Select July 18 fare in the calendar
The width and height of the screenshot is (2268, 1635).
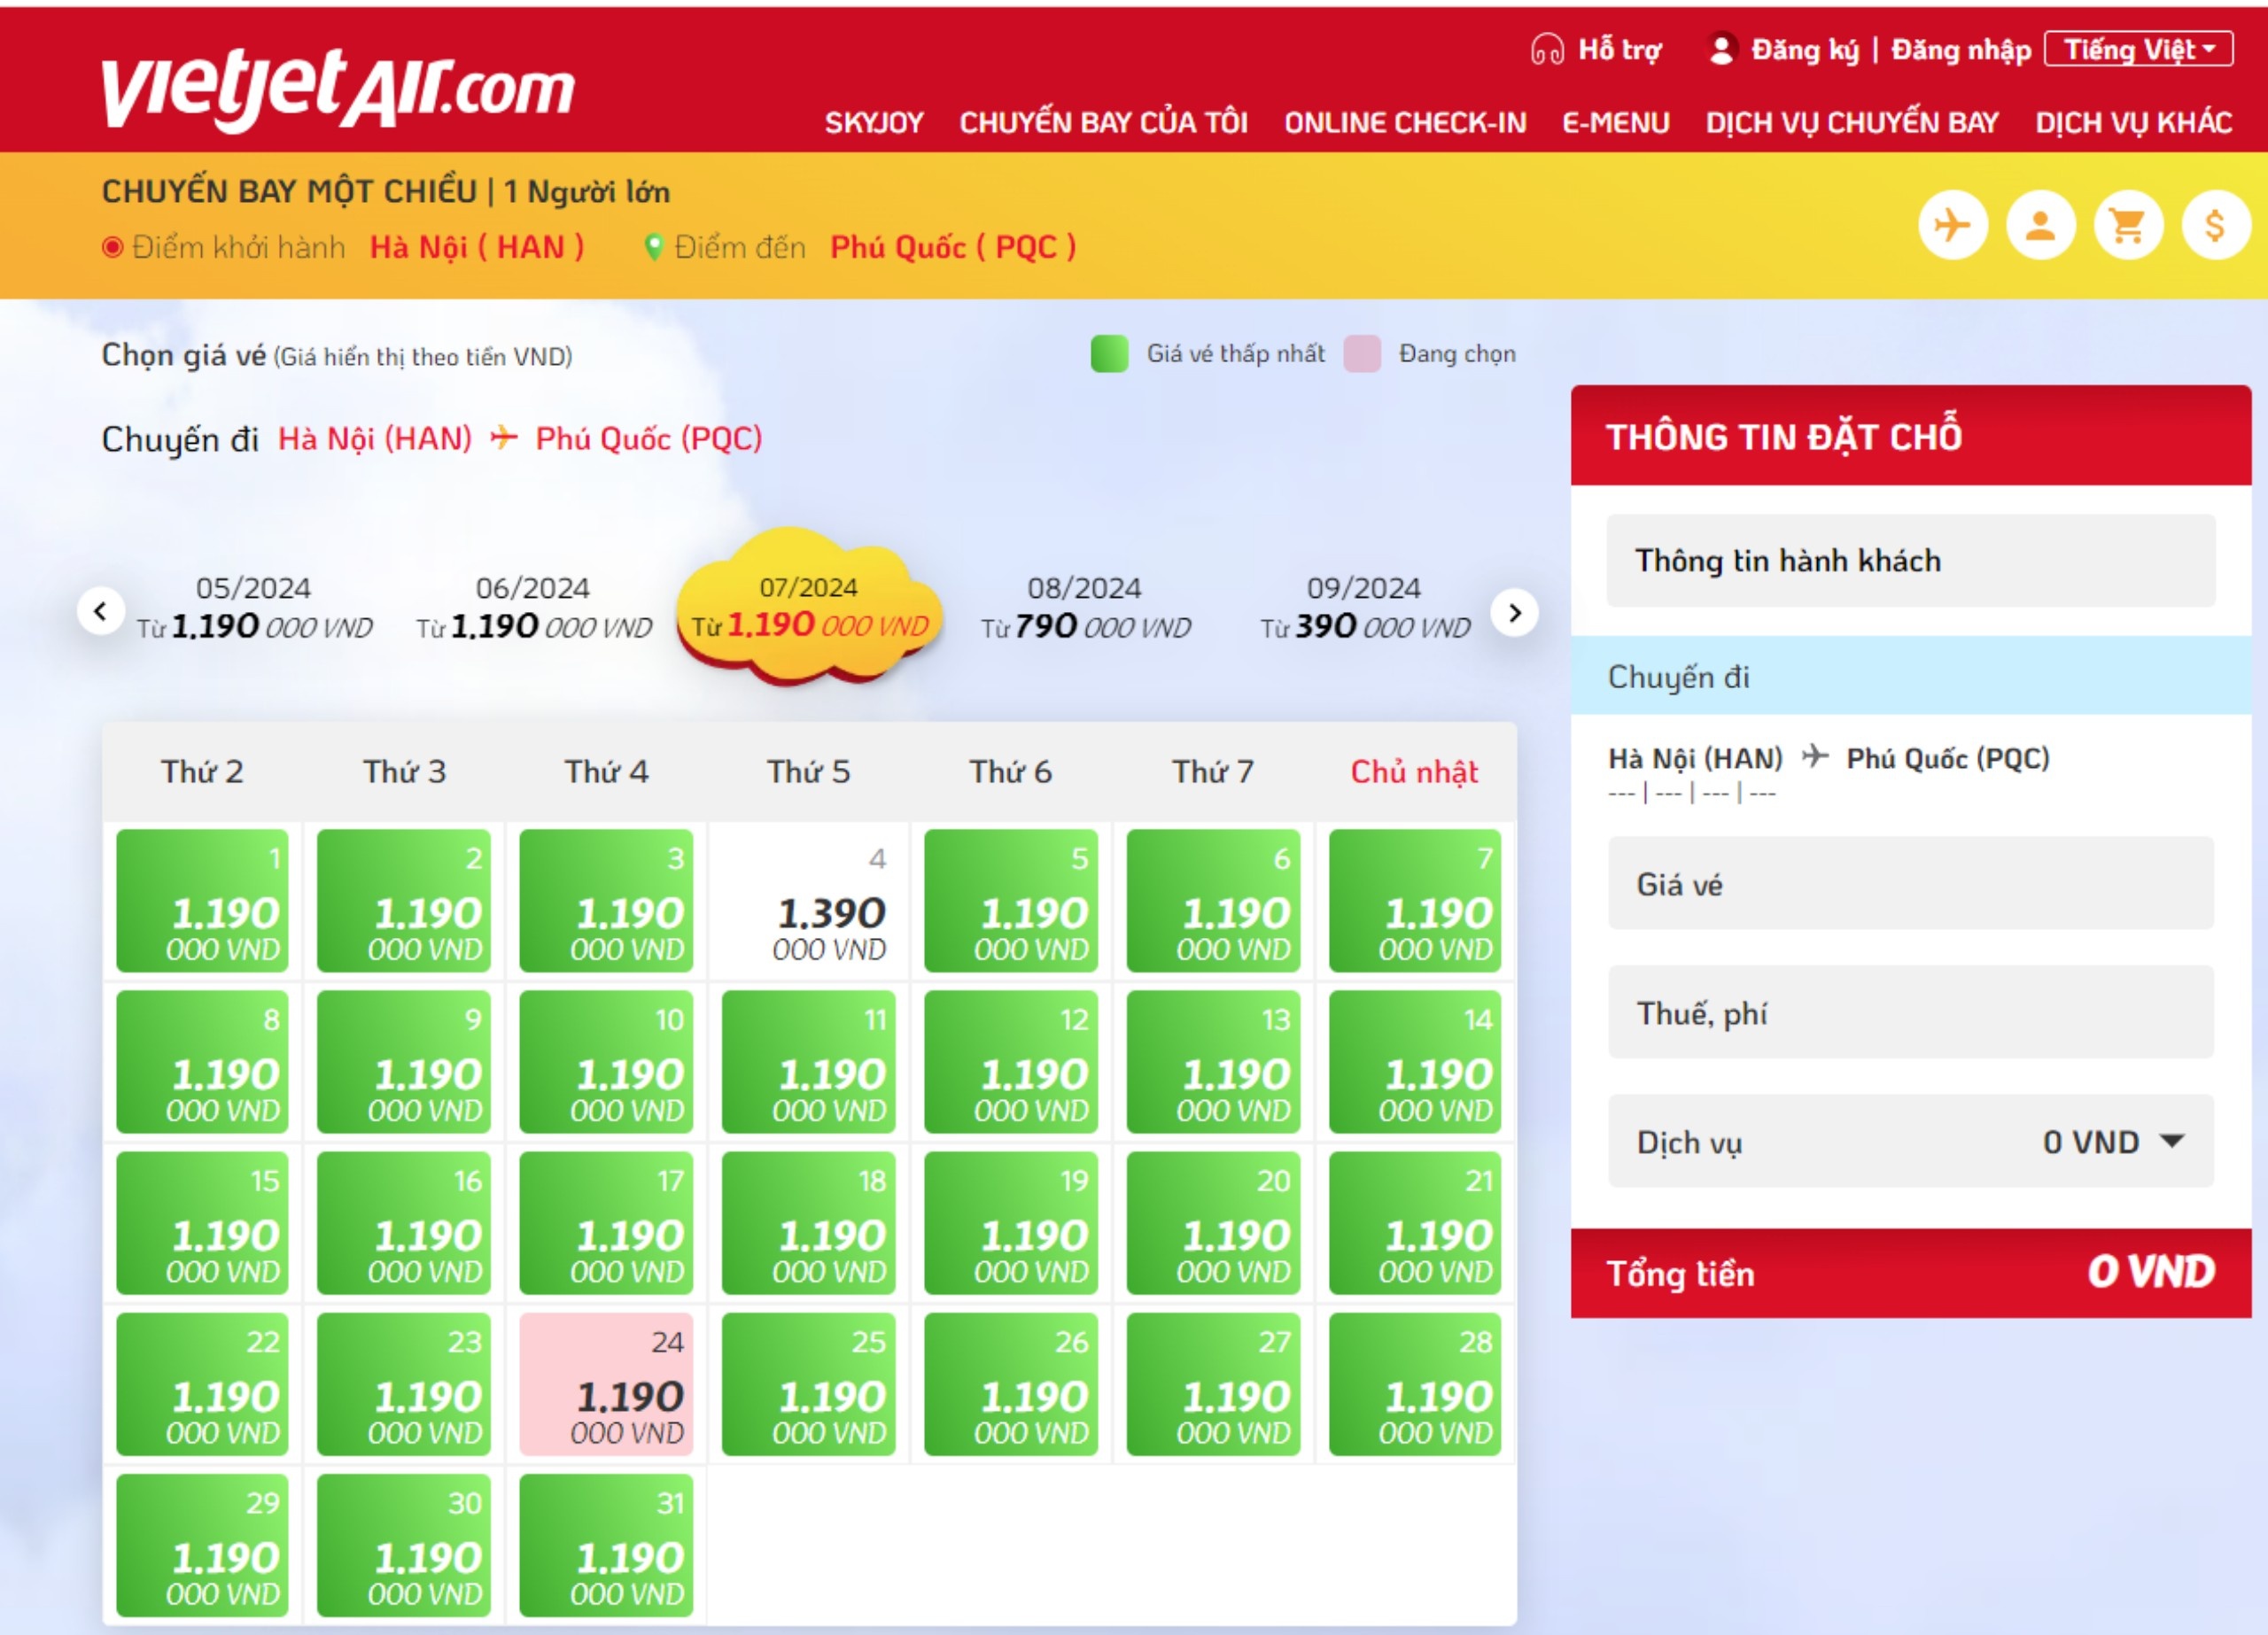(809, 1224)
